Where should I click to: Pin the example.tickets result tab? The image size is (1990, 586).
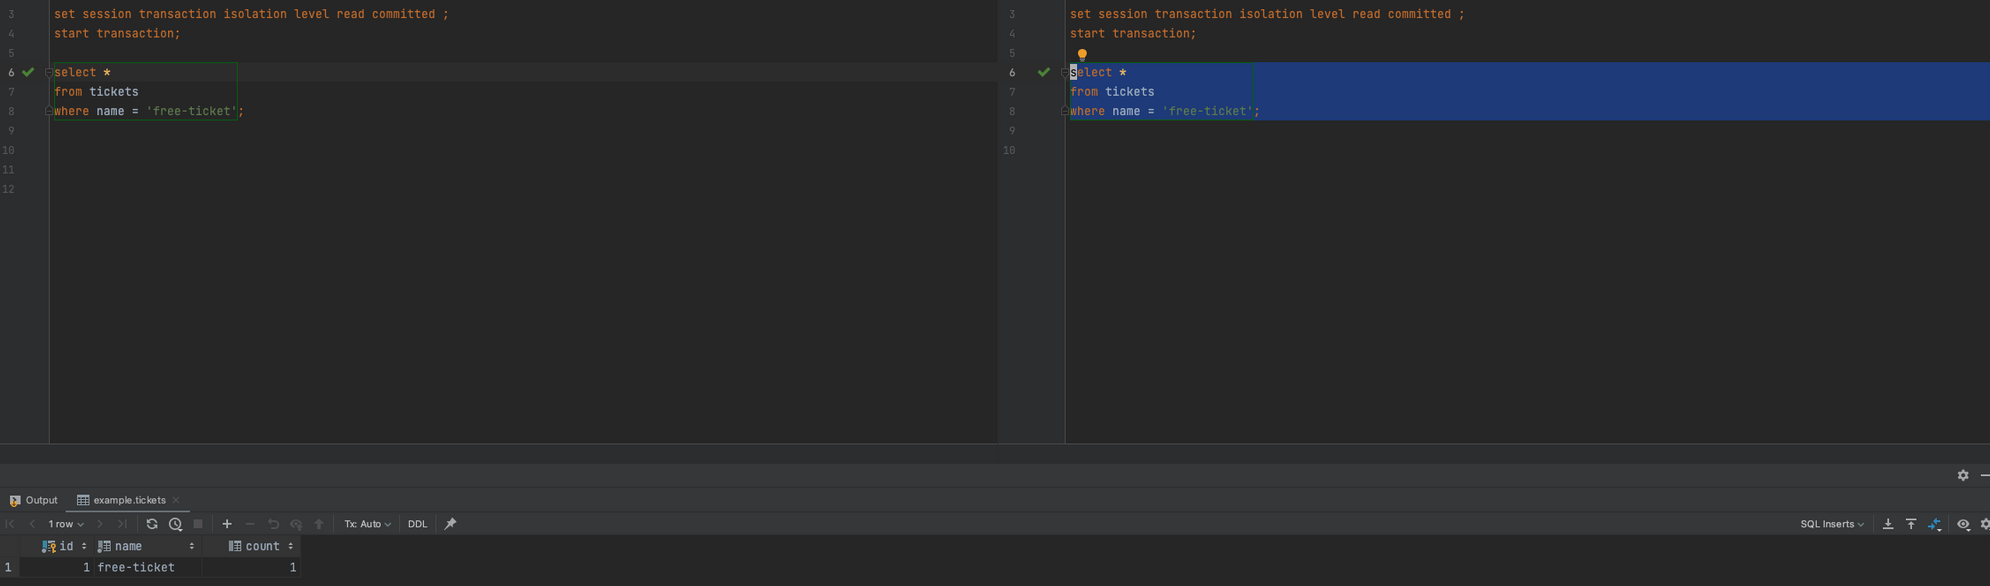point(450,524)
